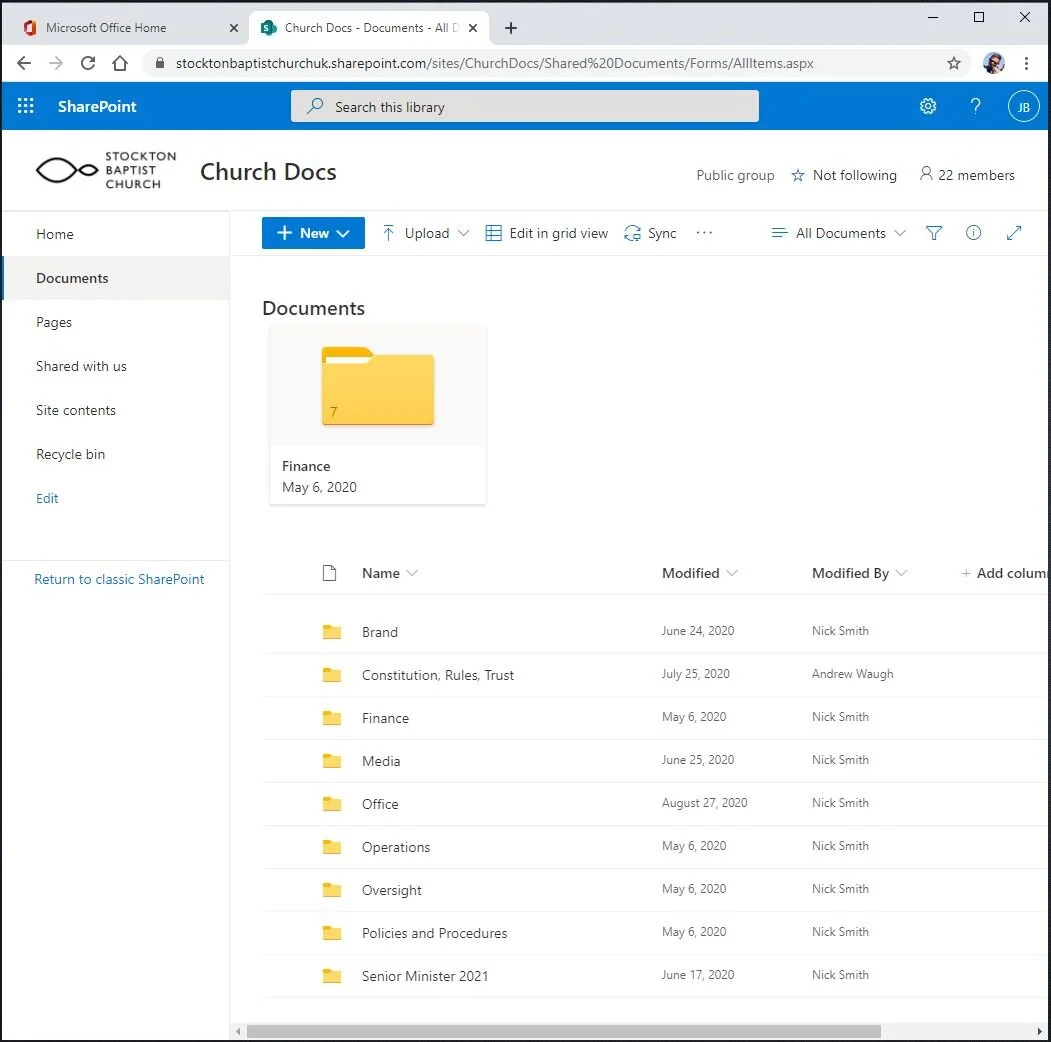Open the JB account avatar menu
This screenshot has width=1051, height=1042.
(1023, 107)
